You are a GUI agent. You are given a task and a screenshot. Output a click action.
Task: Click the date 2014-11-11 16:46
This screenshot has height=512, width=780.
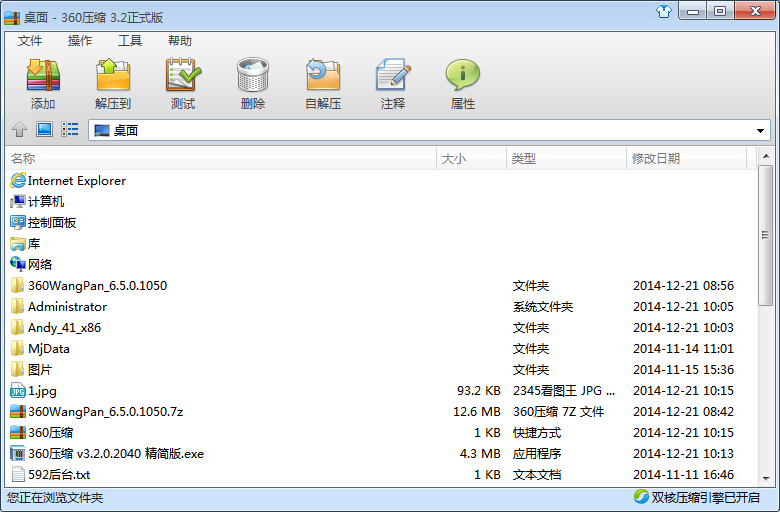click(683, 474)
